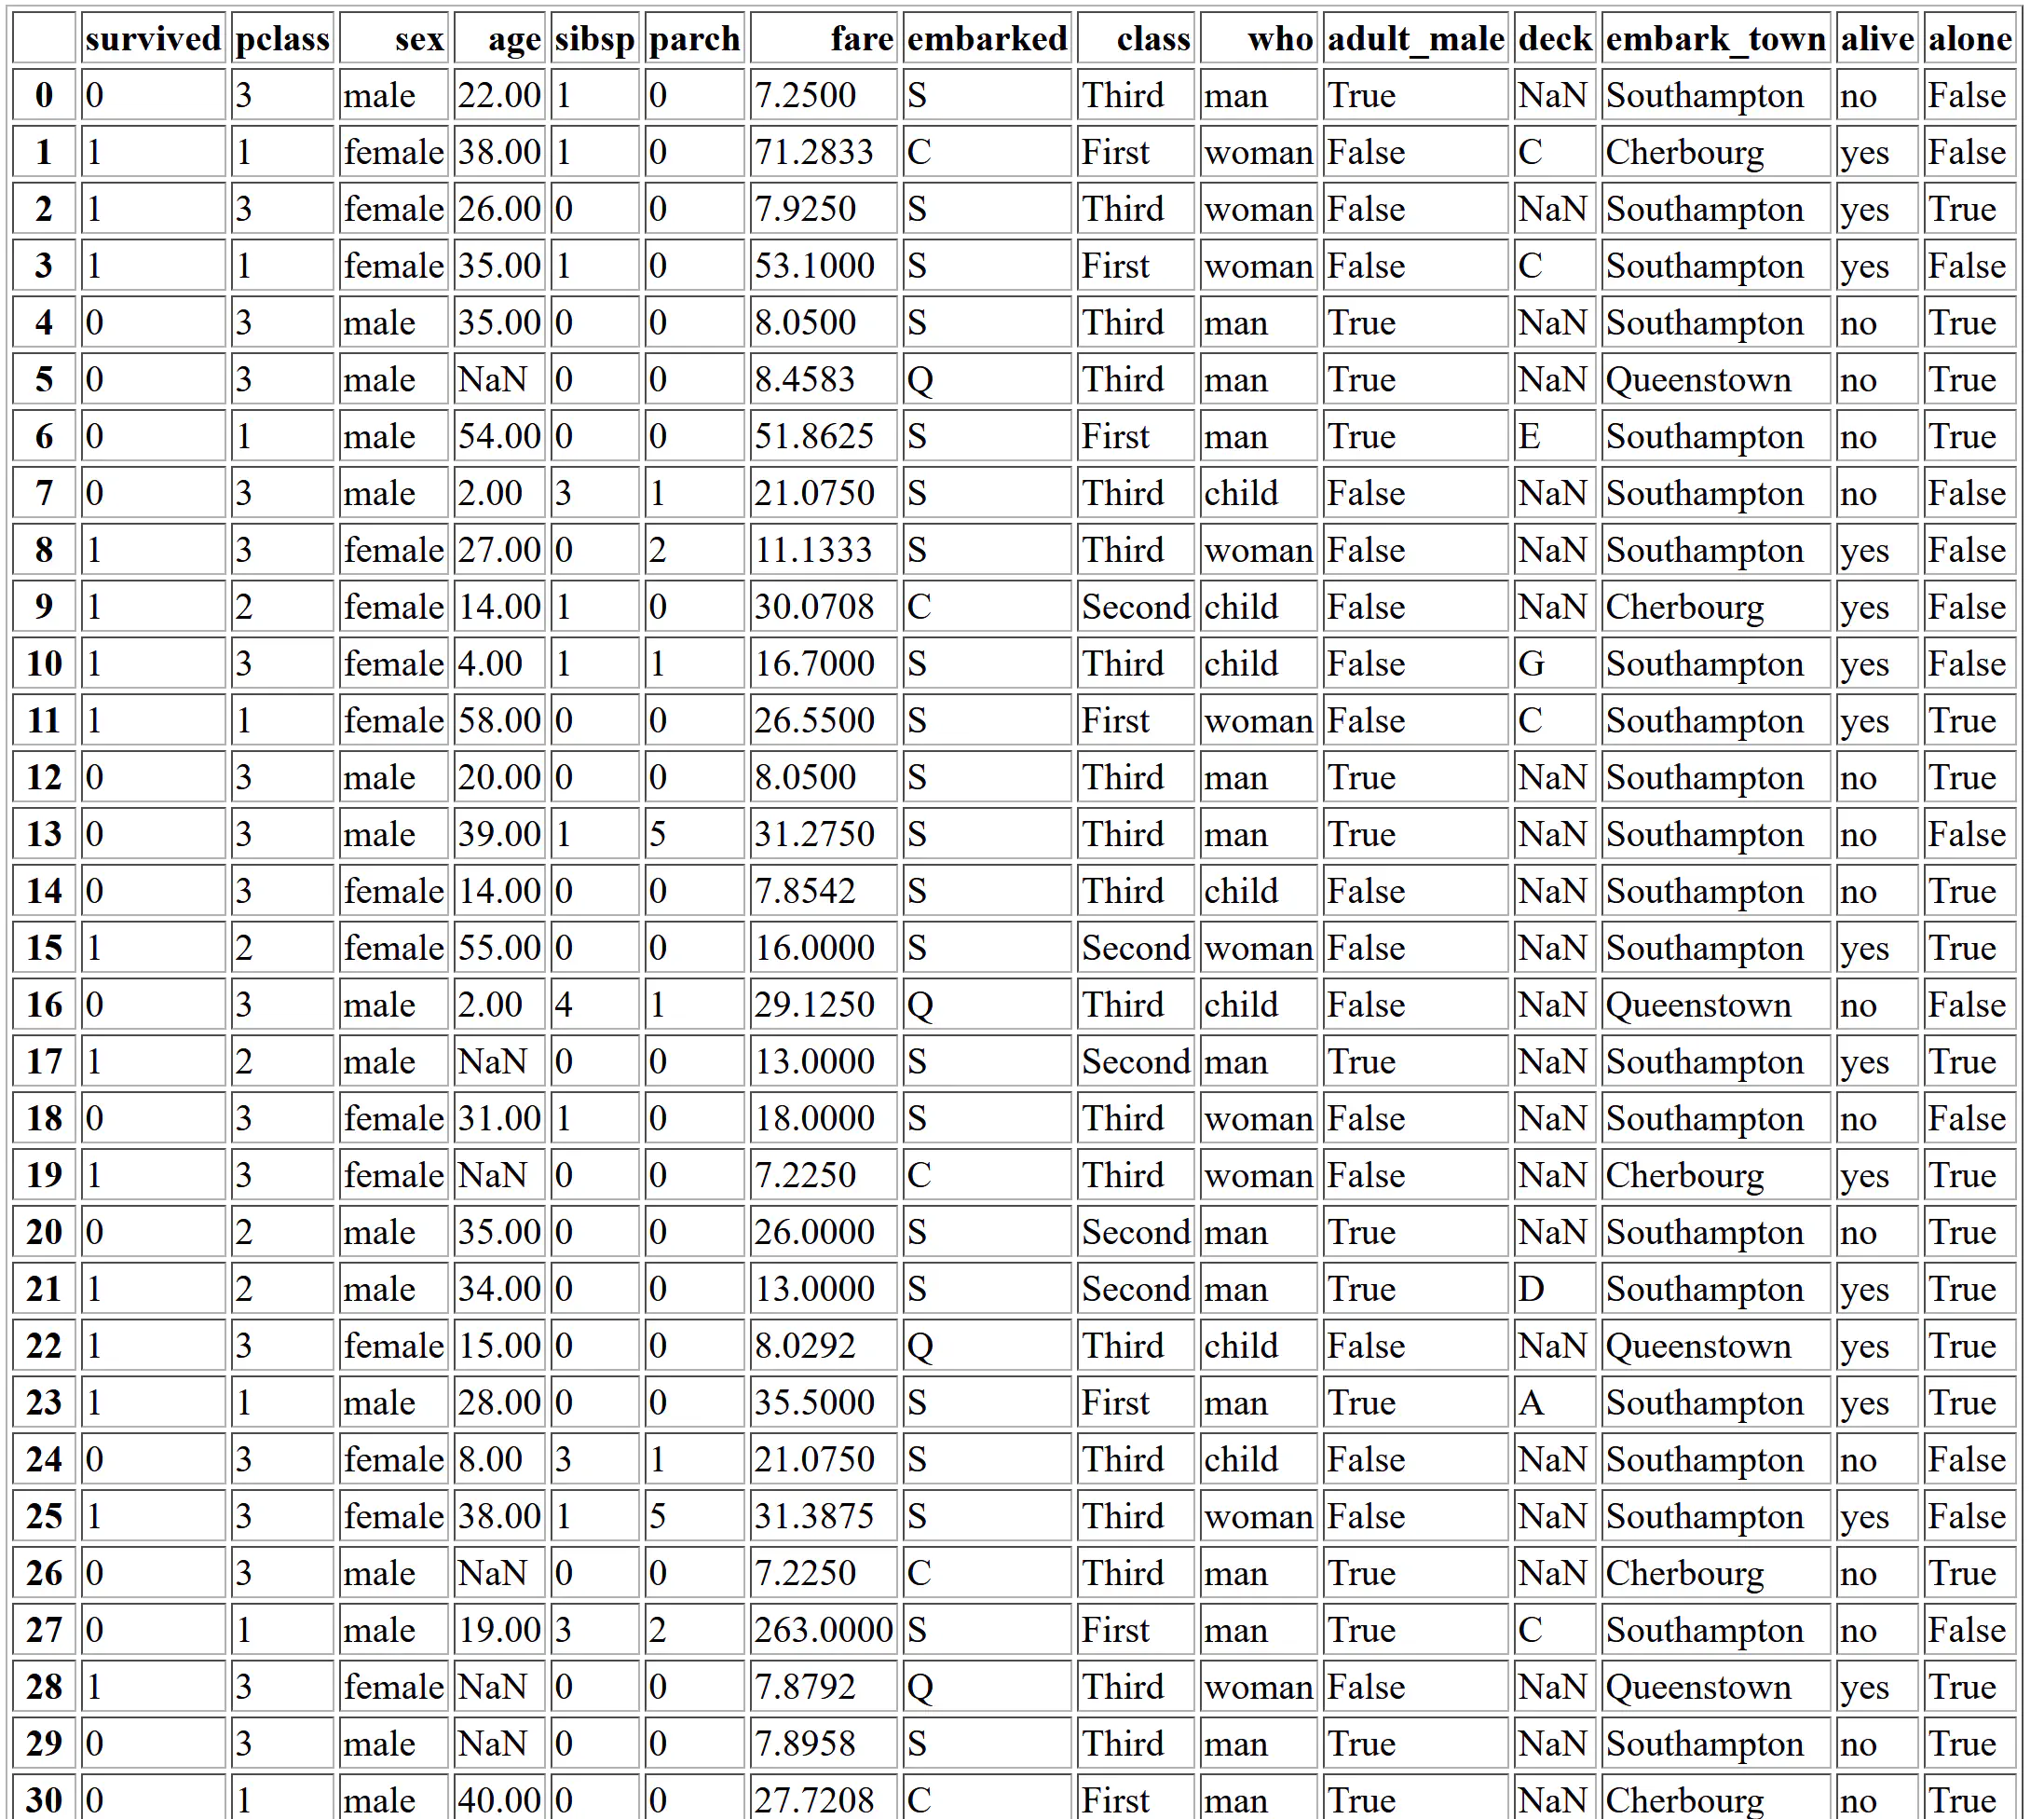
Task: Click deck value G in row 10
Action: [x=1531, y=664]
